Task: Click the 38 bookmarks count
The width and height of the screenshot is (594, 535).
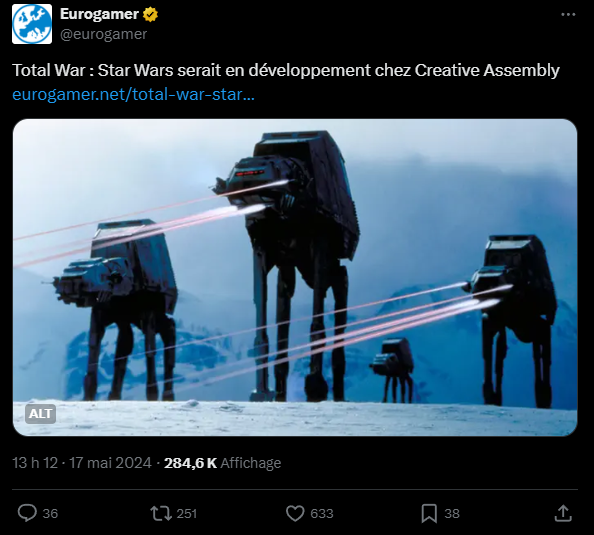Action: point(452,514)
